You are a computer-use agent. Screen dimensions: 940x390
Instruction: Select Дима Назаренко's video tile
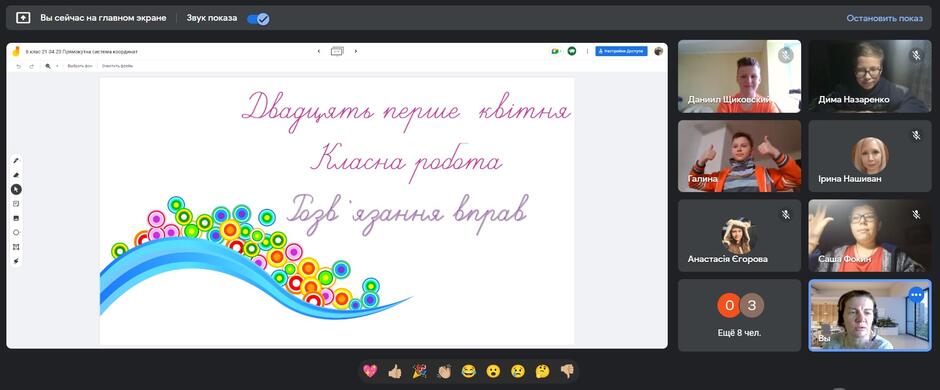pos(870,76)
